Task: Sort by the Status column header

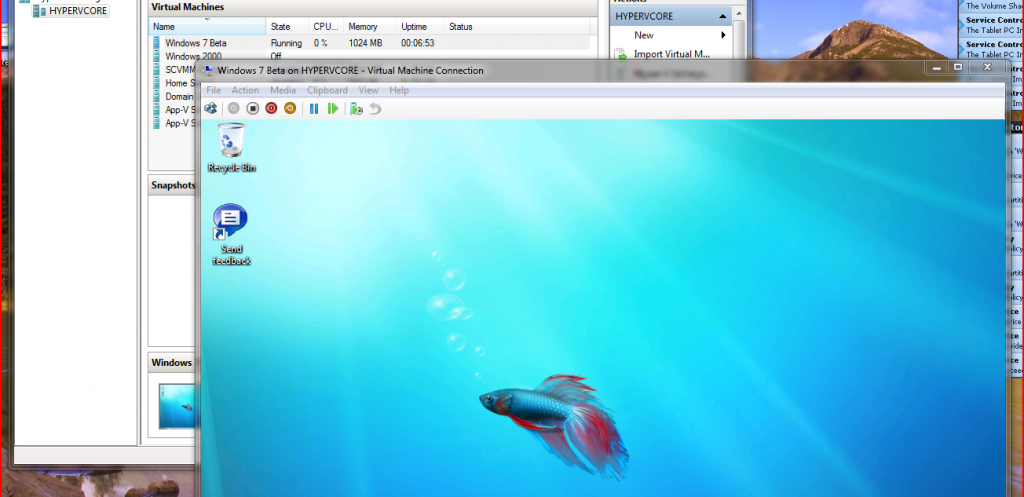Action: pyautogui.click(x=517, y=27)
